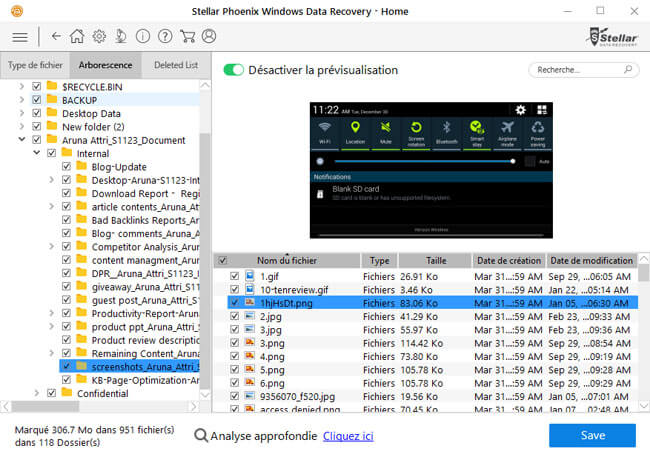Uncheck the 1.gif file checkbox
The width and height of the screenshot is (650, 457).
[234, 276]
